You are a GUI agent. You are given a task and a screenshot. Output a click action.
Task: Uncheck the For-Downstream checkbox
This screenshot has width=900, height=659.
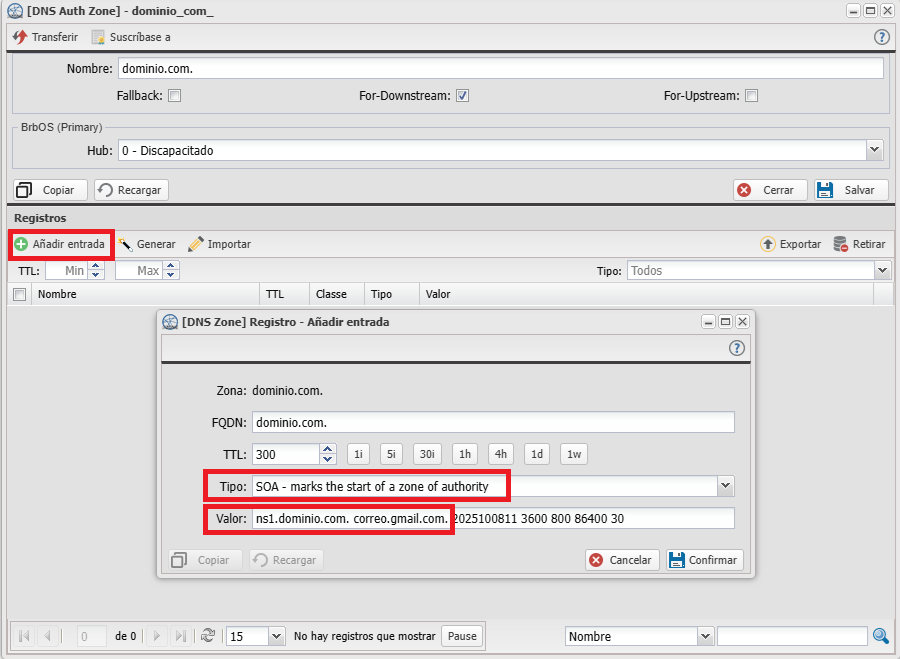[x=463, y=96]
